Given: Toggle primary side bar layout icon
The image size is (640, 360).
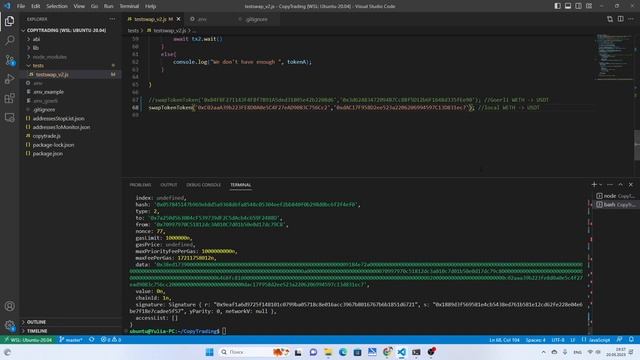Looking at the screenshot, I should 558,6.
